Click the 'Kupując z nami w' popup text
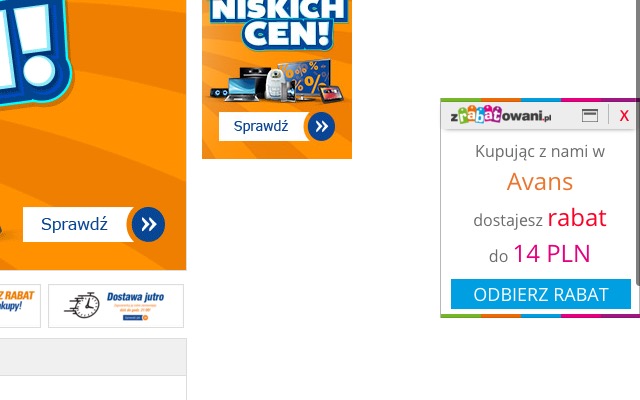 pos(540,152)
